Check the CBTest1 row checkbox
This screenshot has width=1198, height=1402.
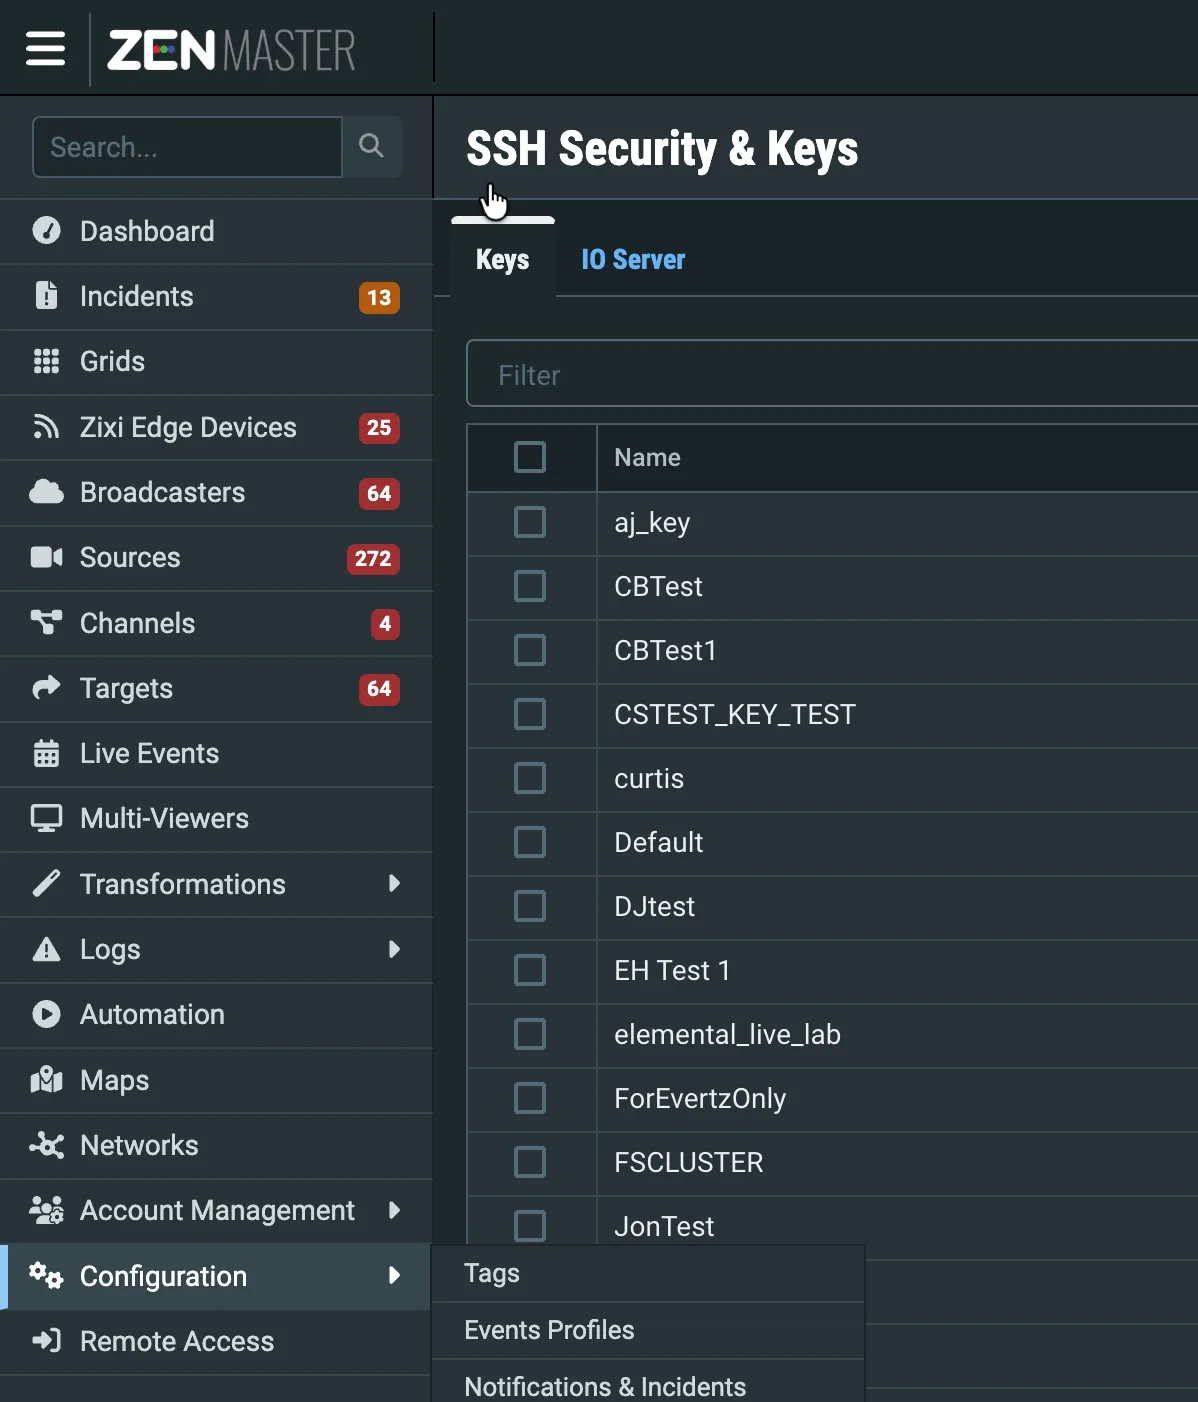pos(529,650)
